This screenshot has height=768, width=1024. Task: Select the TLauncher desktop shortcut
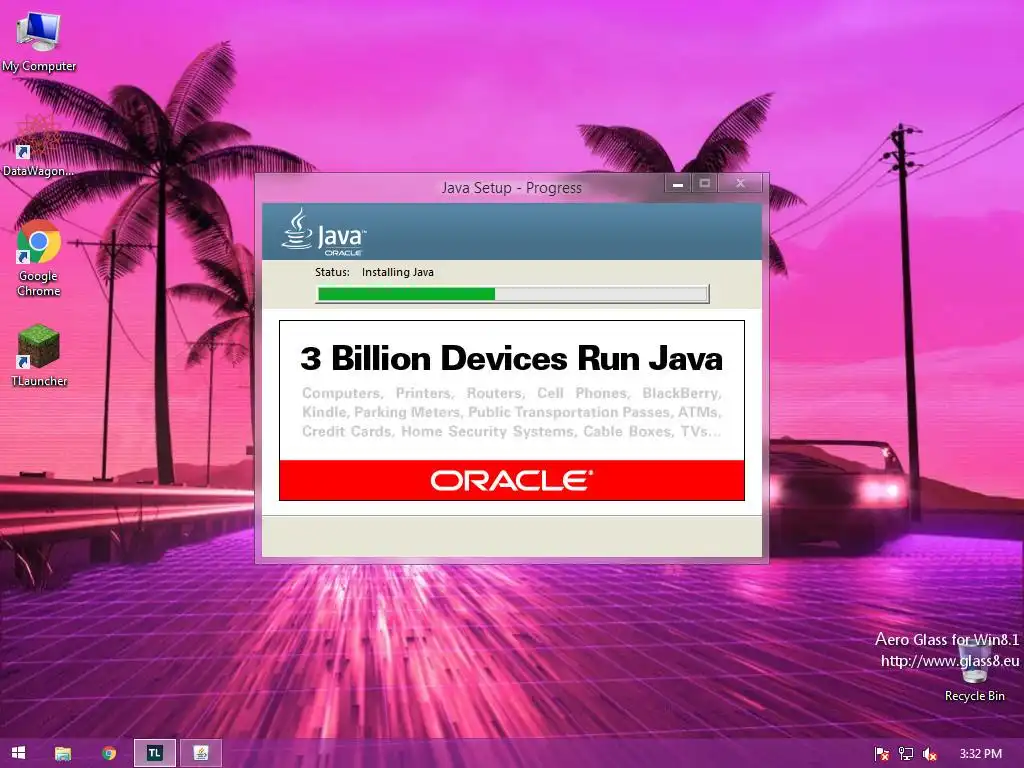click(39, 356)
